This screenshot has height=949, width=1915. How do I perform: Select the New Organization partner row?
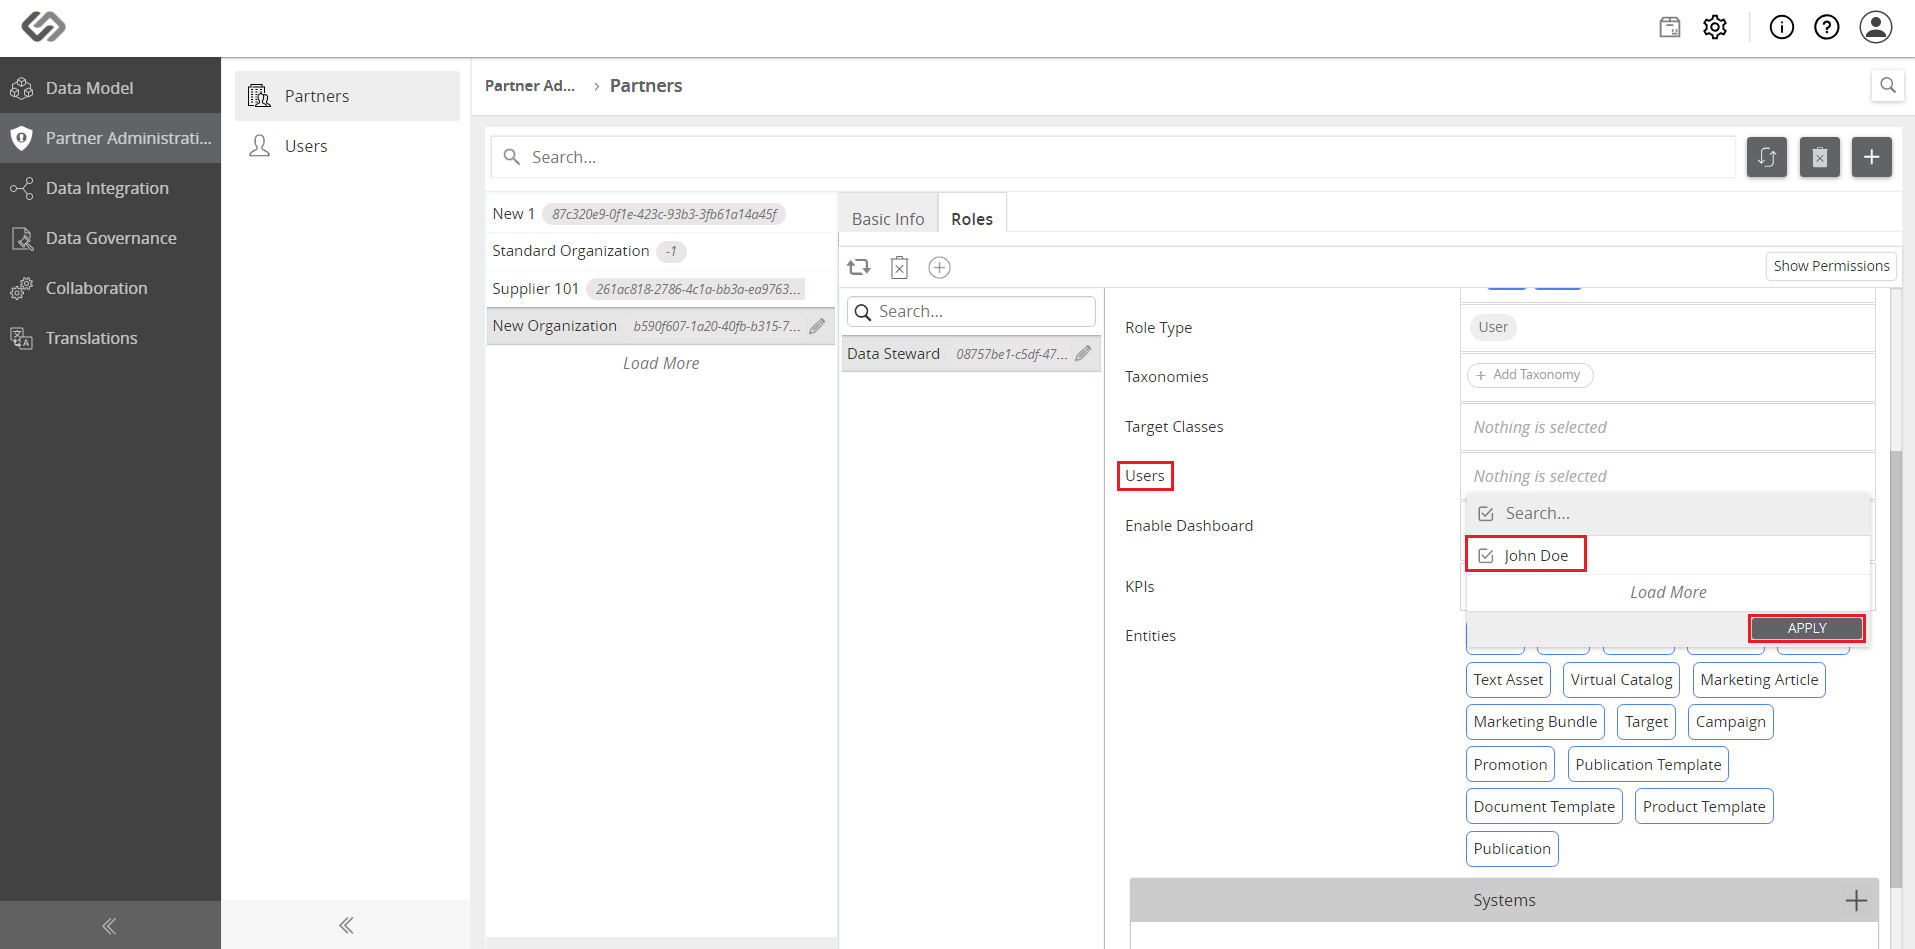pyautogui.click(x=661, y=326)
